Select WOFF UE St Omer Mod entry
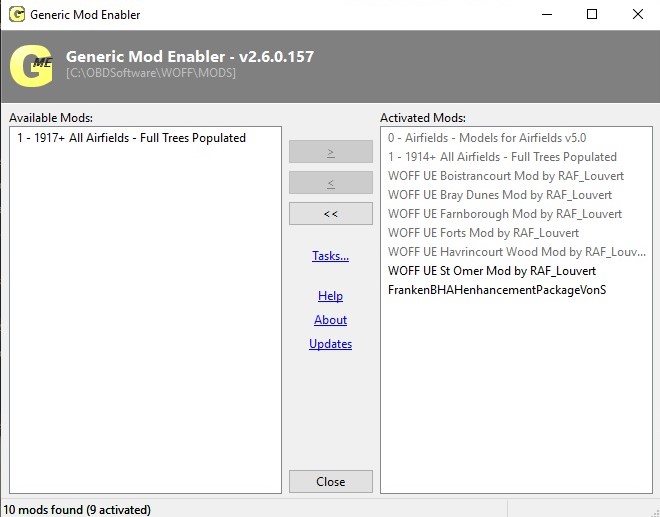Image resolution: width=660 pixels, height=517 pixels. (492, 271)
